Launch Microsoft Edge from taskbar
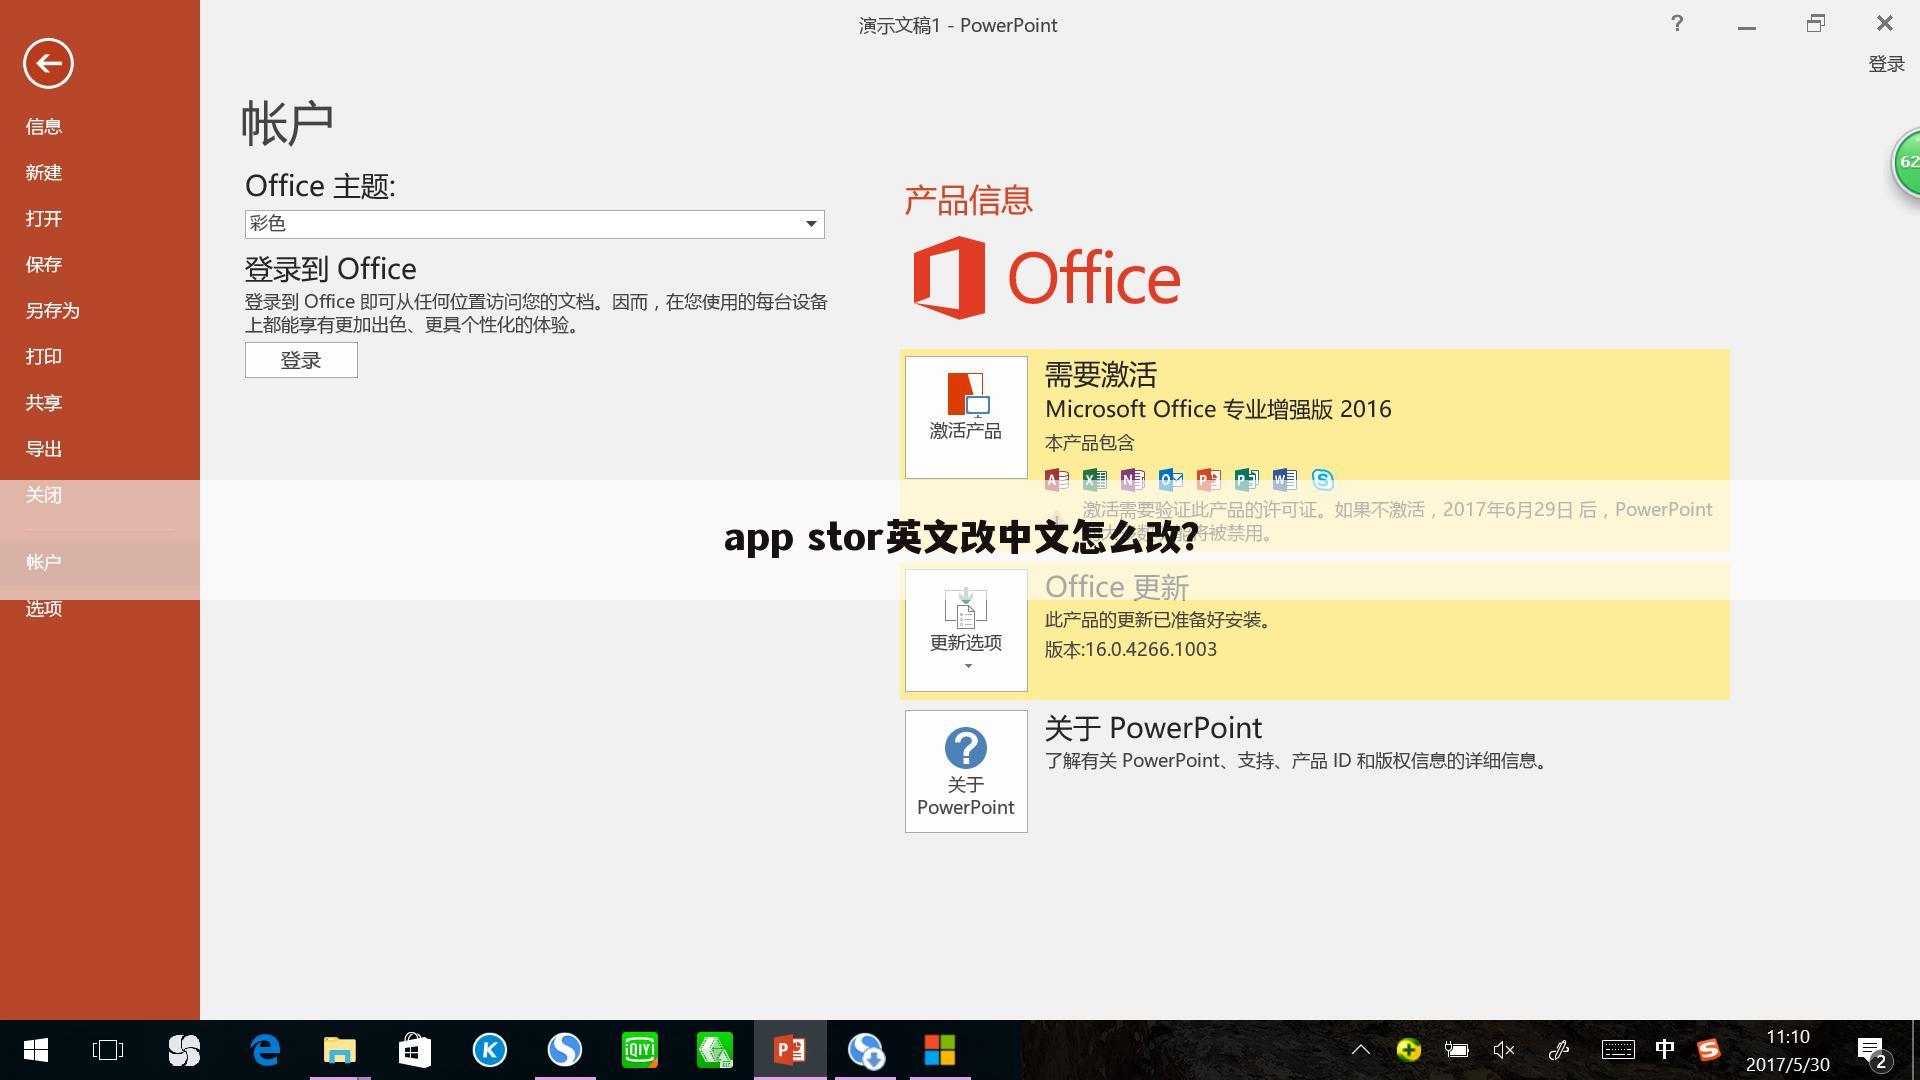Image resolution: width=1920 pixels, height=1080 pixels. click(x=265, y=1050)
